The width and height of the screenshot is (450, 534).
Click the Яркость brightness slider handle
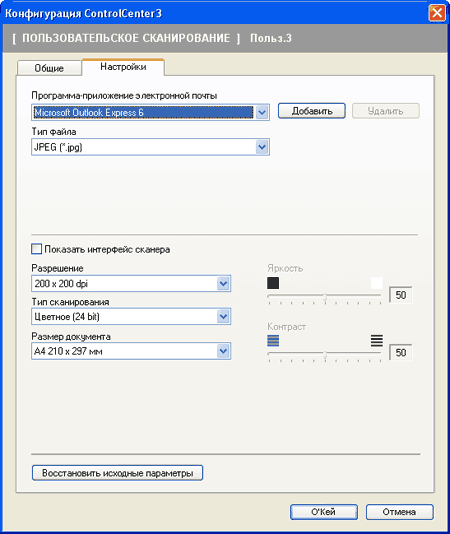point(325,297)
